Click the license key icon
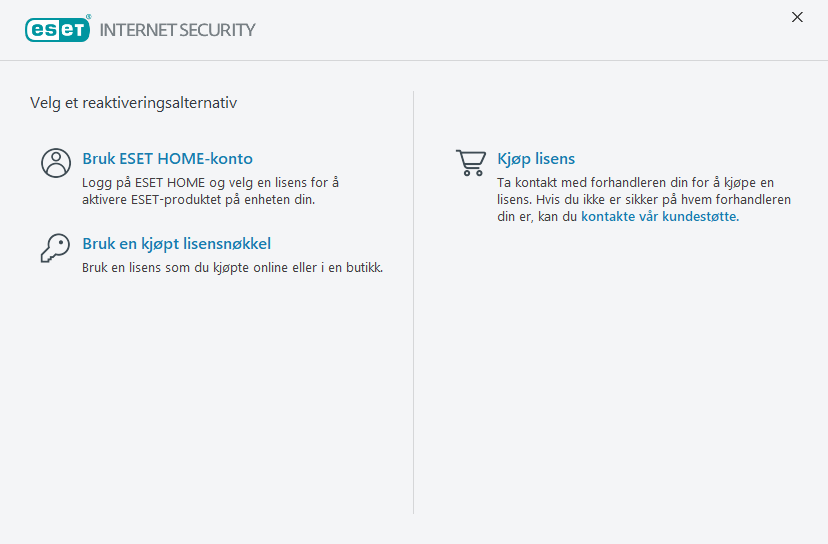This screenshot has height=544, width=828. pos(56,248)
